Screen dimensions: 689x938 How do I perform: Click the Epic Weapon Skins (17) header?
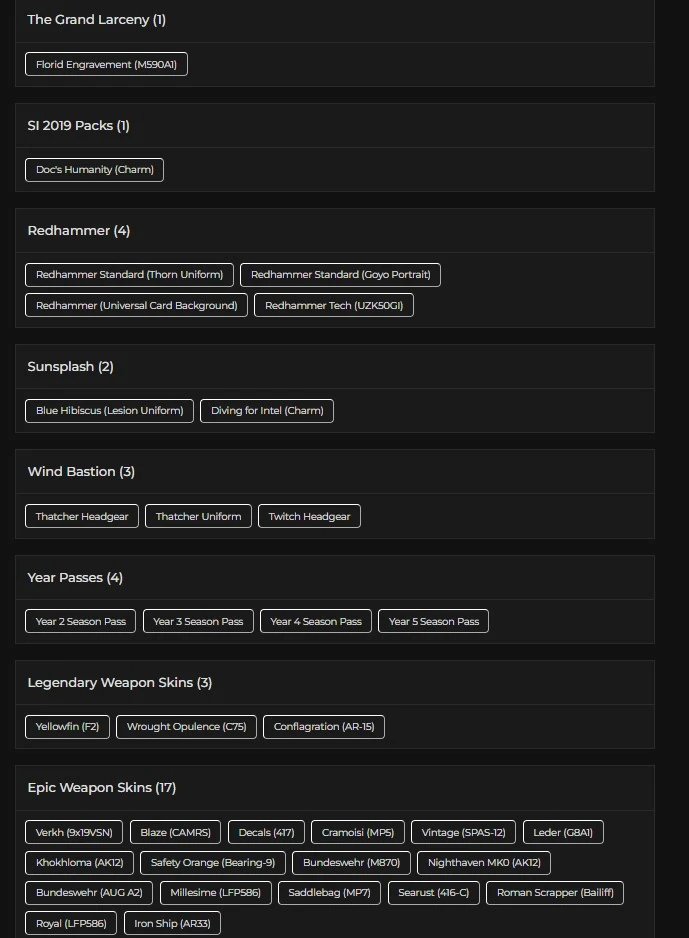coord(102,788)
